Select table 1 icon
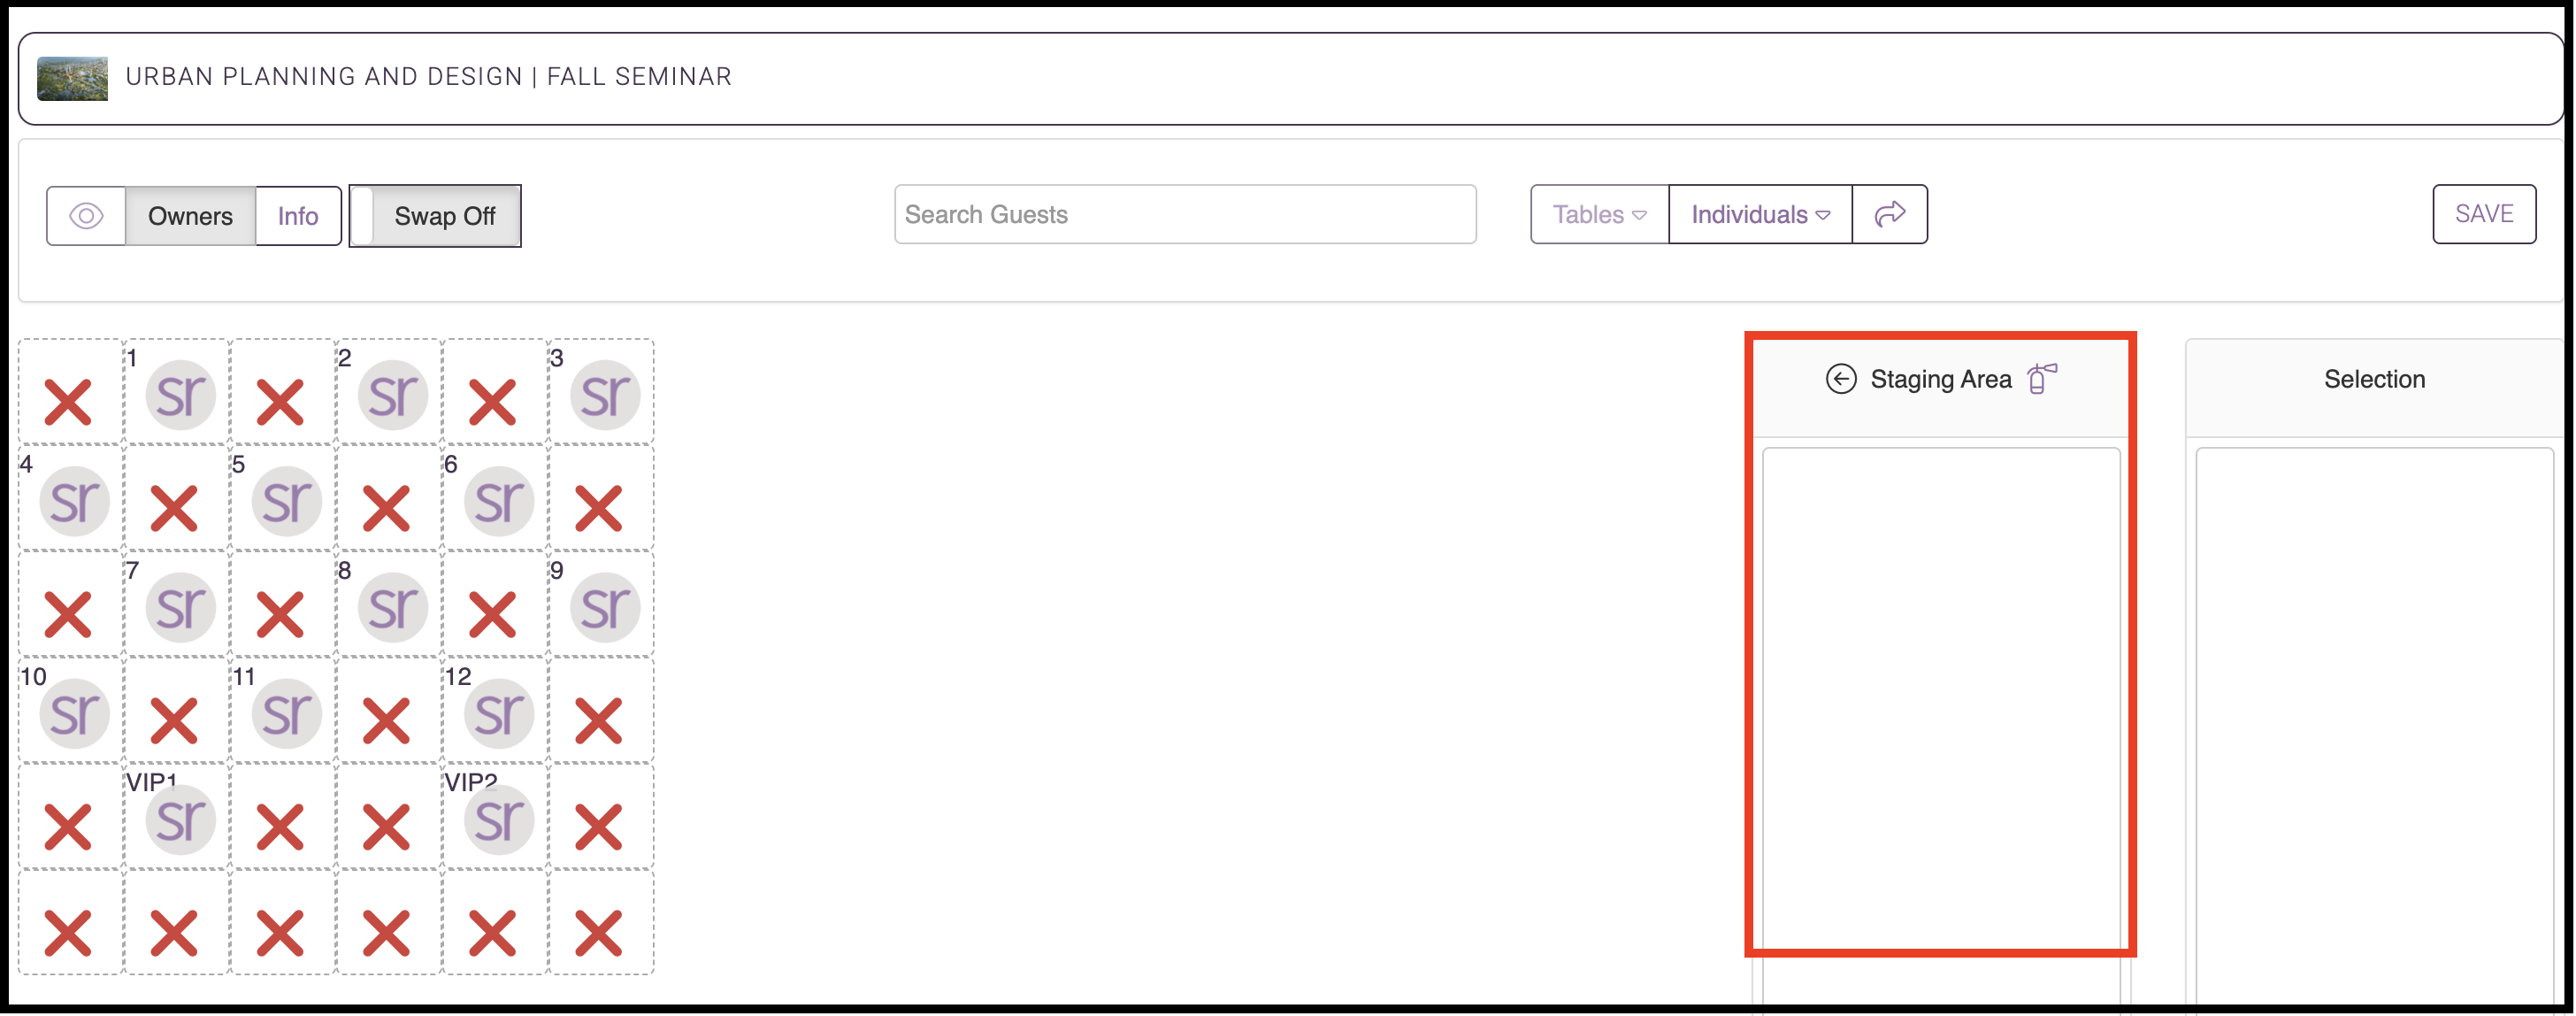Screen dimensions: 2576x1016 click(x=181, y=395)
